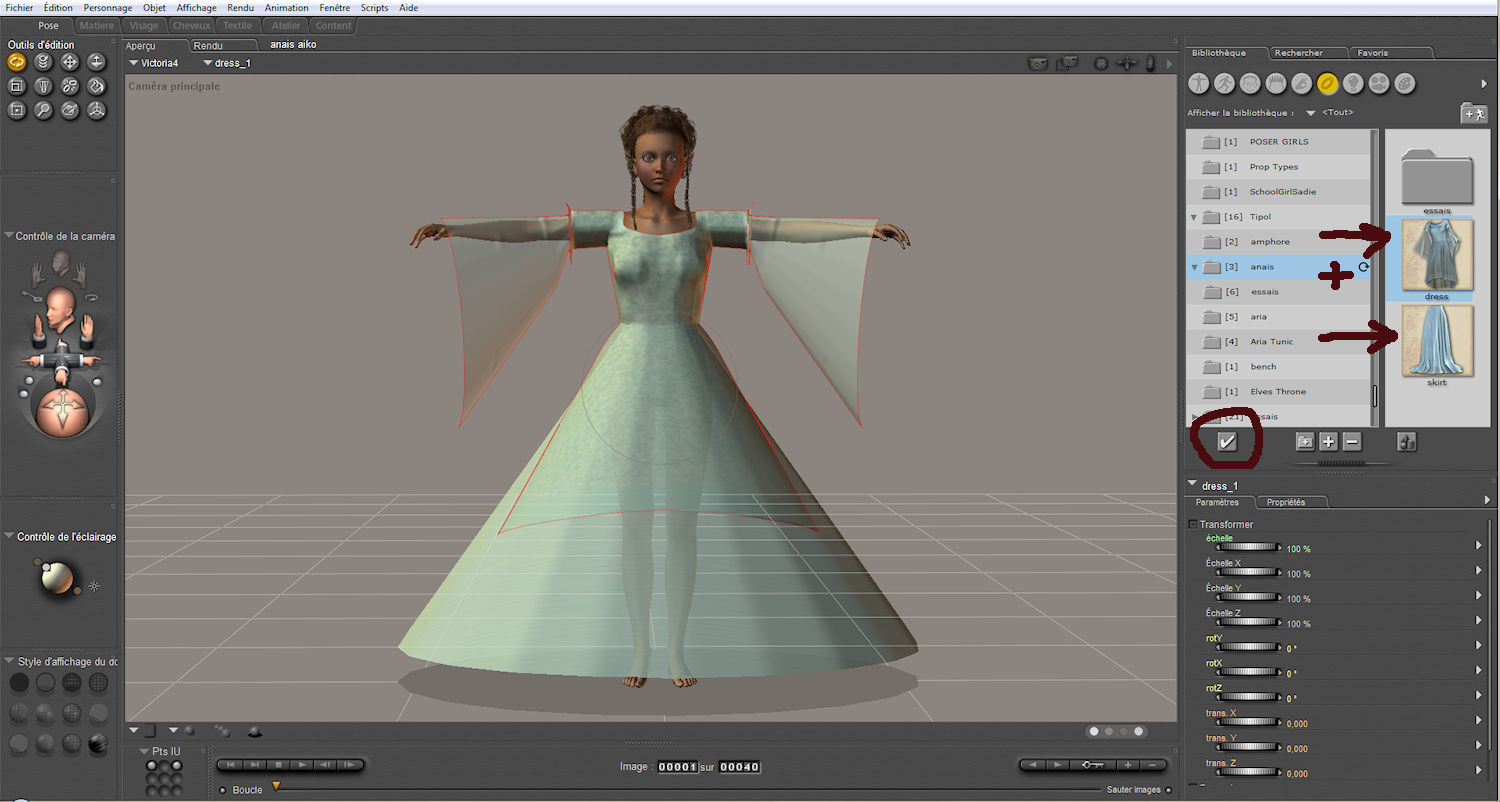Select the Twist editing tool
The width and height of the screenshot is (1500, 802).
tap(43, 62)
